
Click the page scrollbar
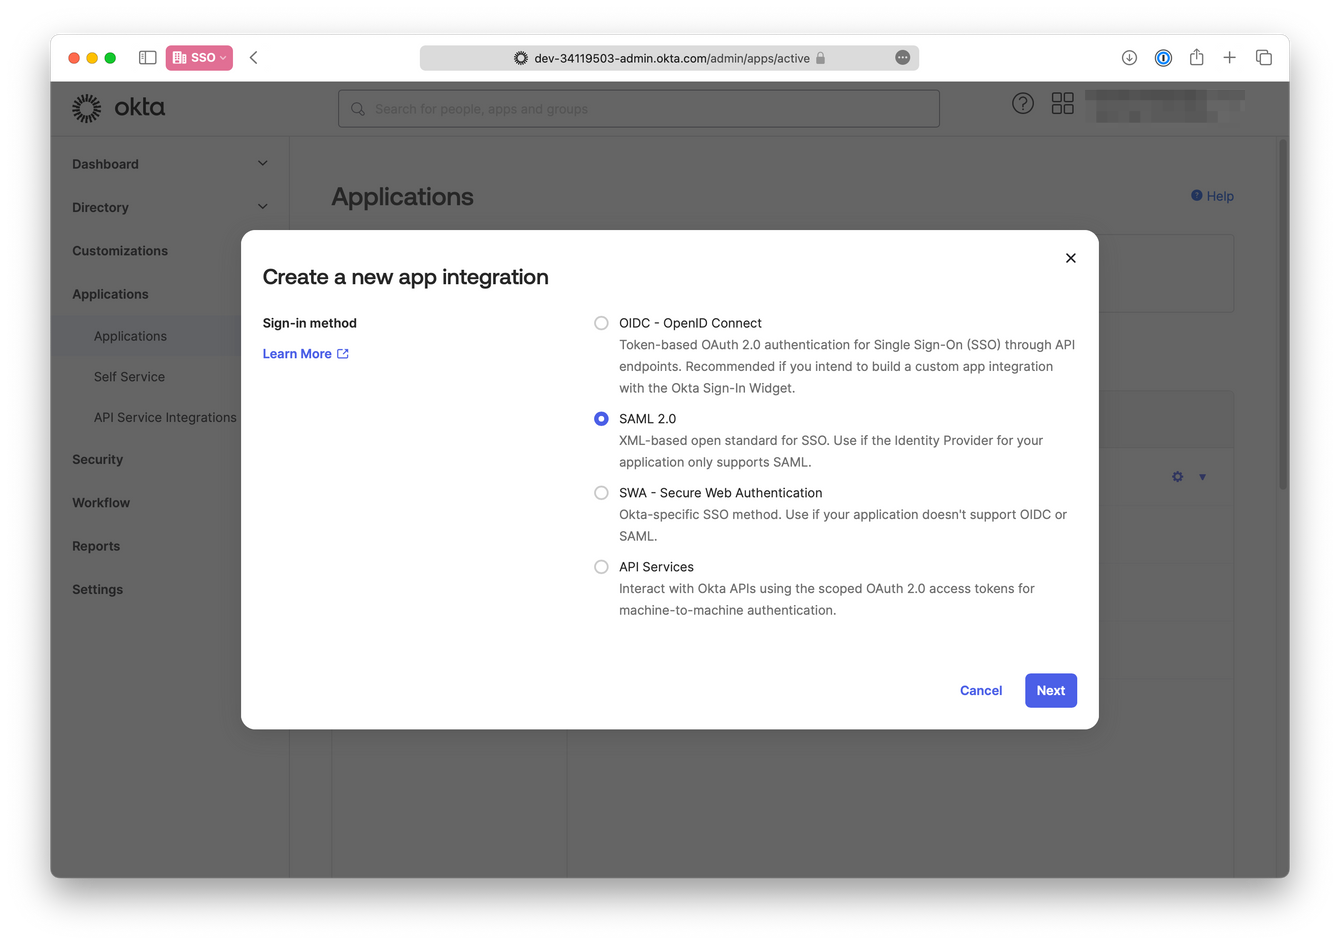click(x=1283, y=315)
